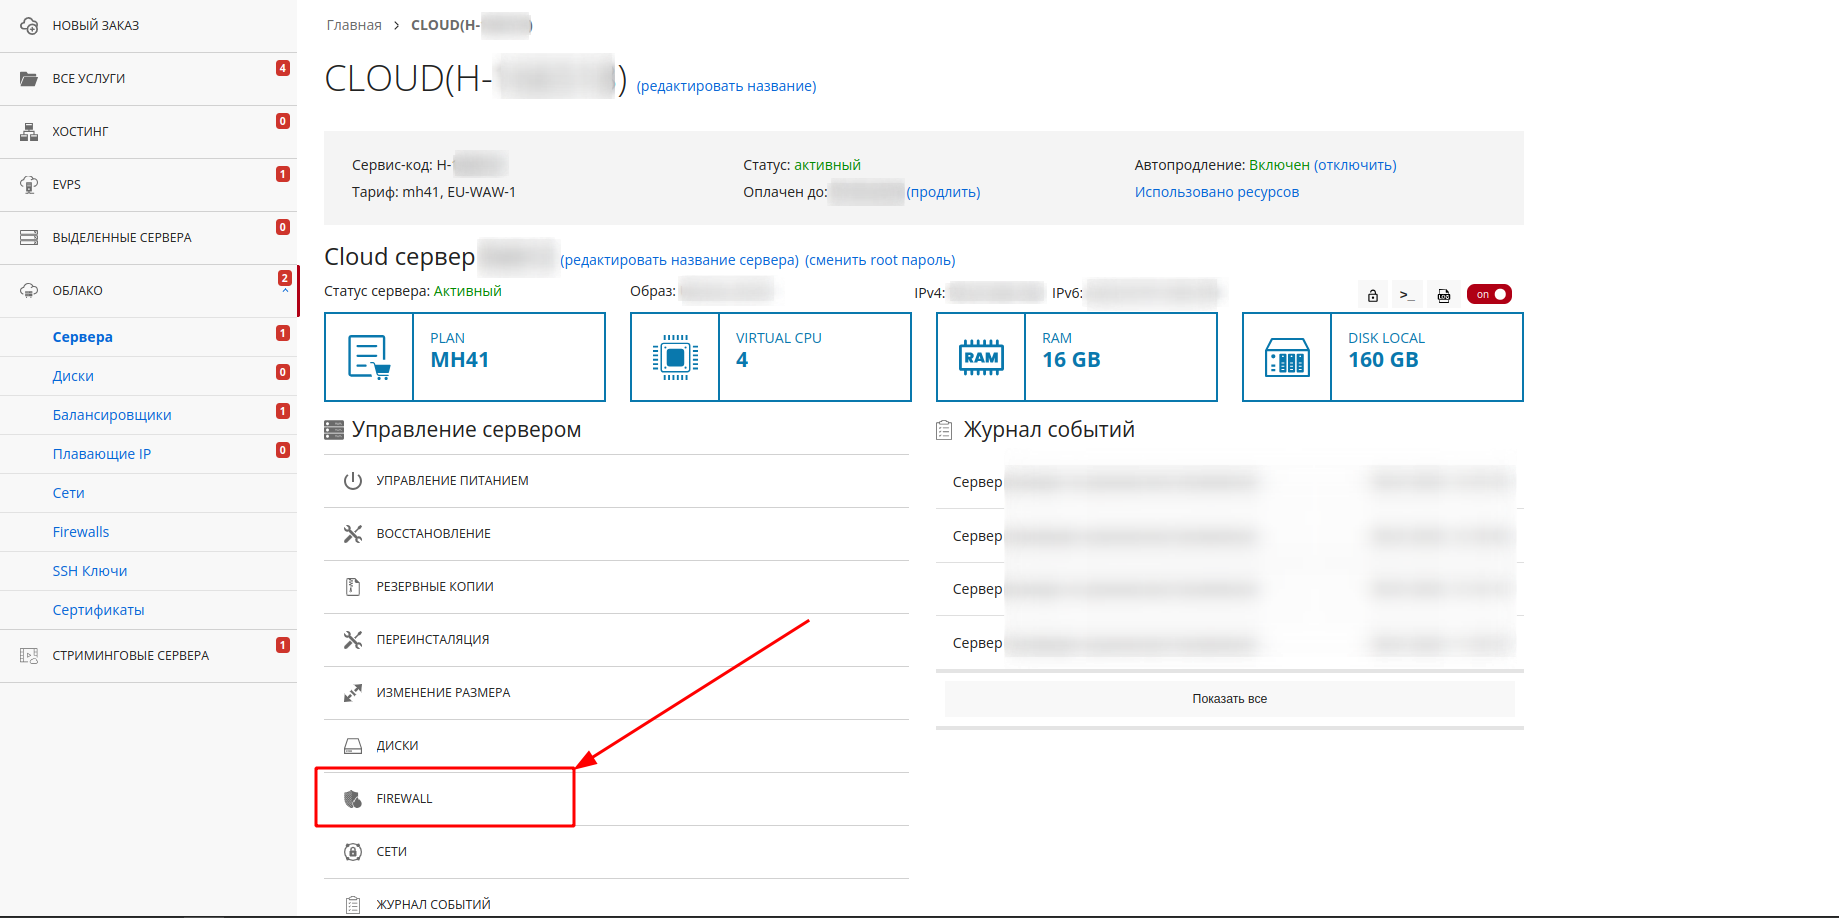Open Сети submenu link in sidebar
The image size is (1839, 918).
pos(68,493)
